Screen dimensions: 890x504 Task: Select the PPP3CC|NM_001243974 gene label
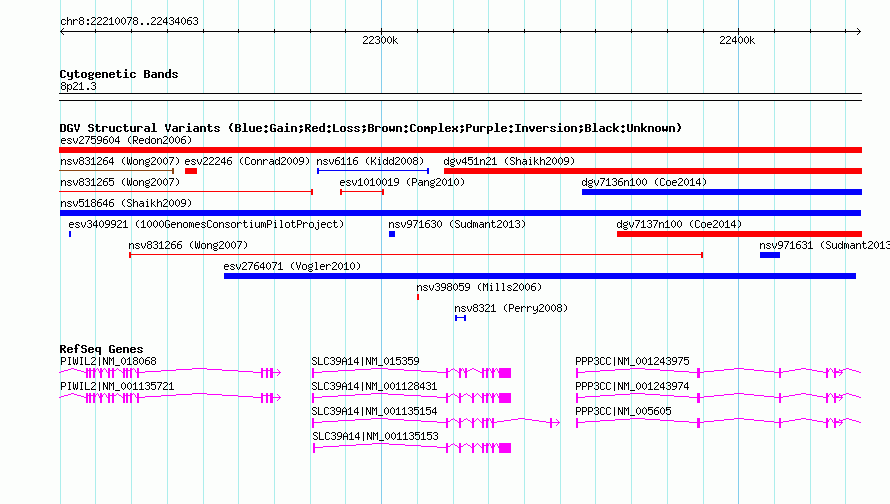pyautogui.click(x=632, y=386)
